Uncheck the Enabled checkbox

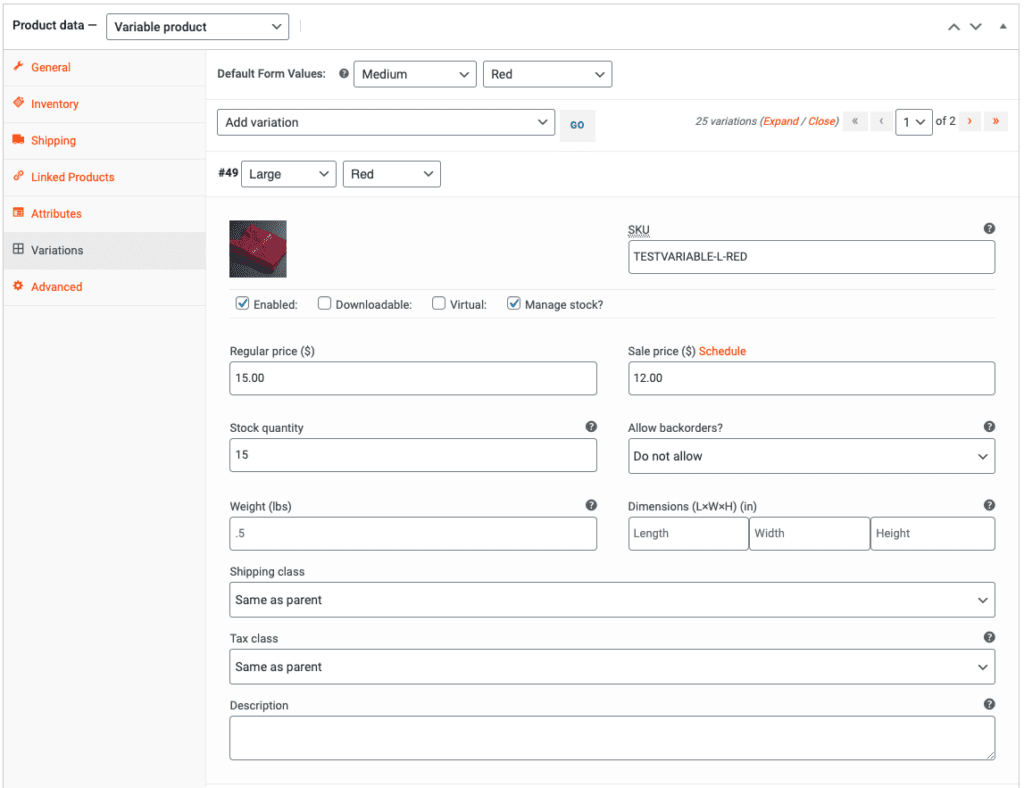(x=242, y=304)
